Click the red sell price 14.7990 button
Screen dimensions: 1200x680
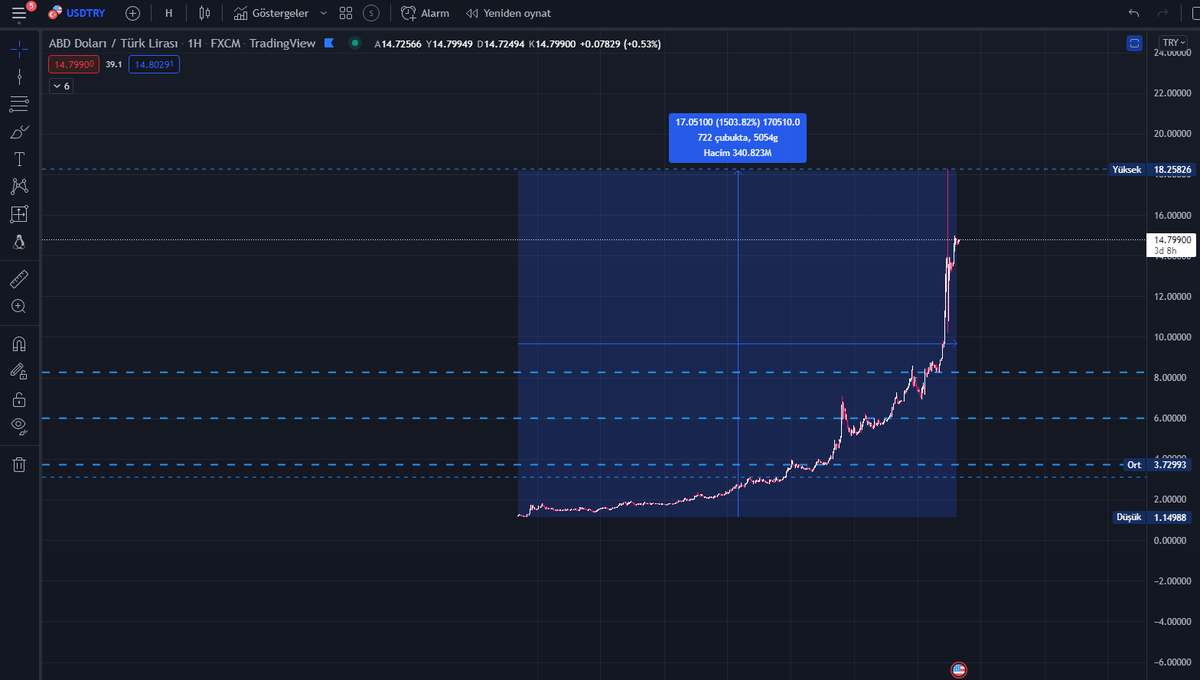73,64
